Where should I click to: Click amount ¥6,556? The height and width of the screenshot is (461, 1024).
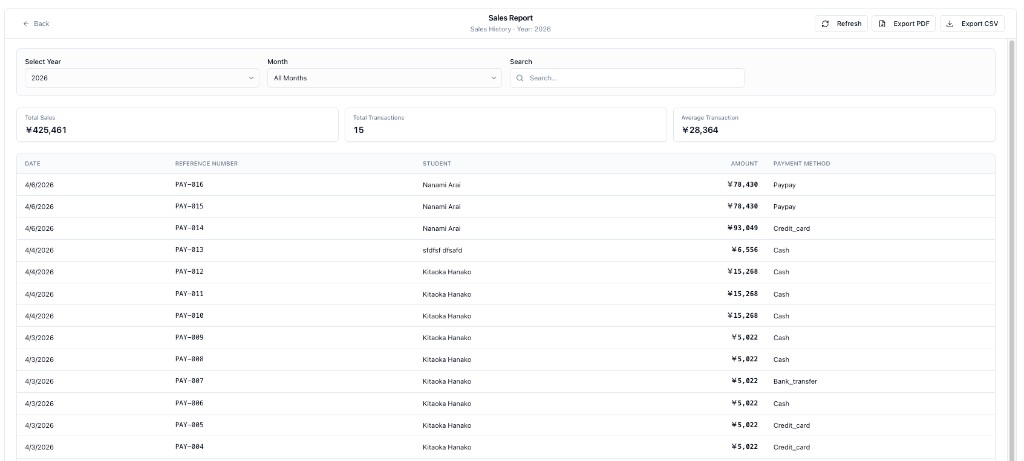click(745, 250)
